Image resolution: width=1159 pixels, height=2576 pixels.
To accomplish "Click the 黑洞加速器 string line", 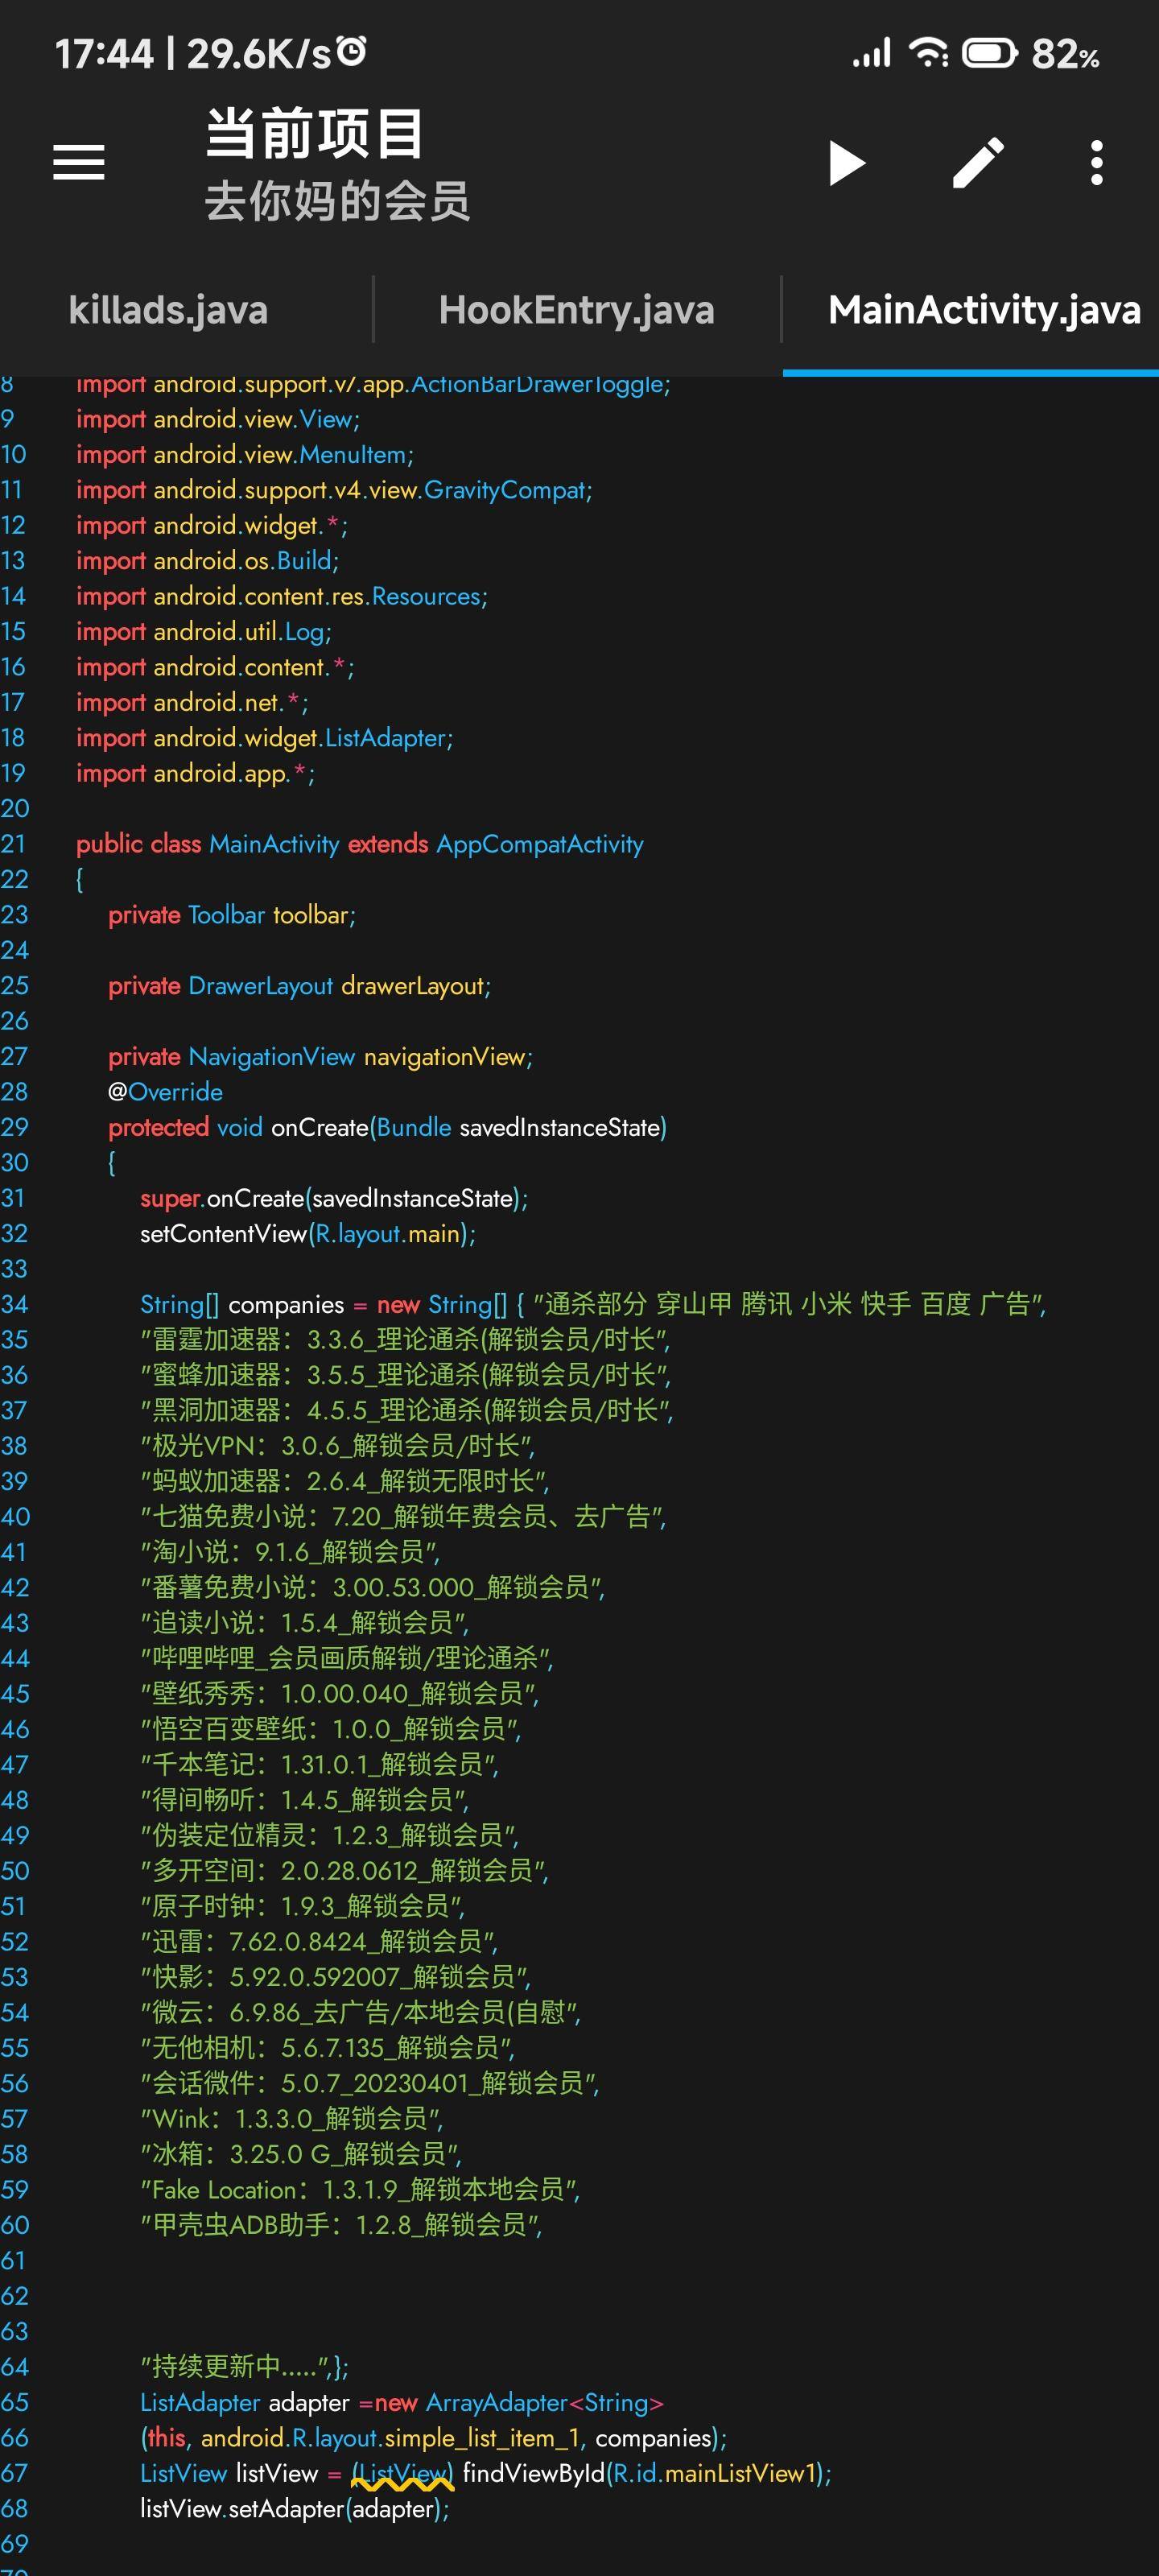I will click(x=407, y=1411).
